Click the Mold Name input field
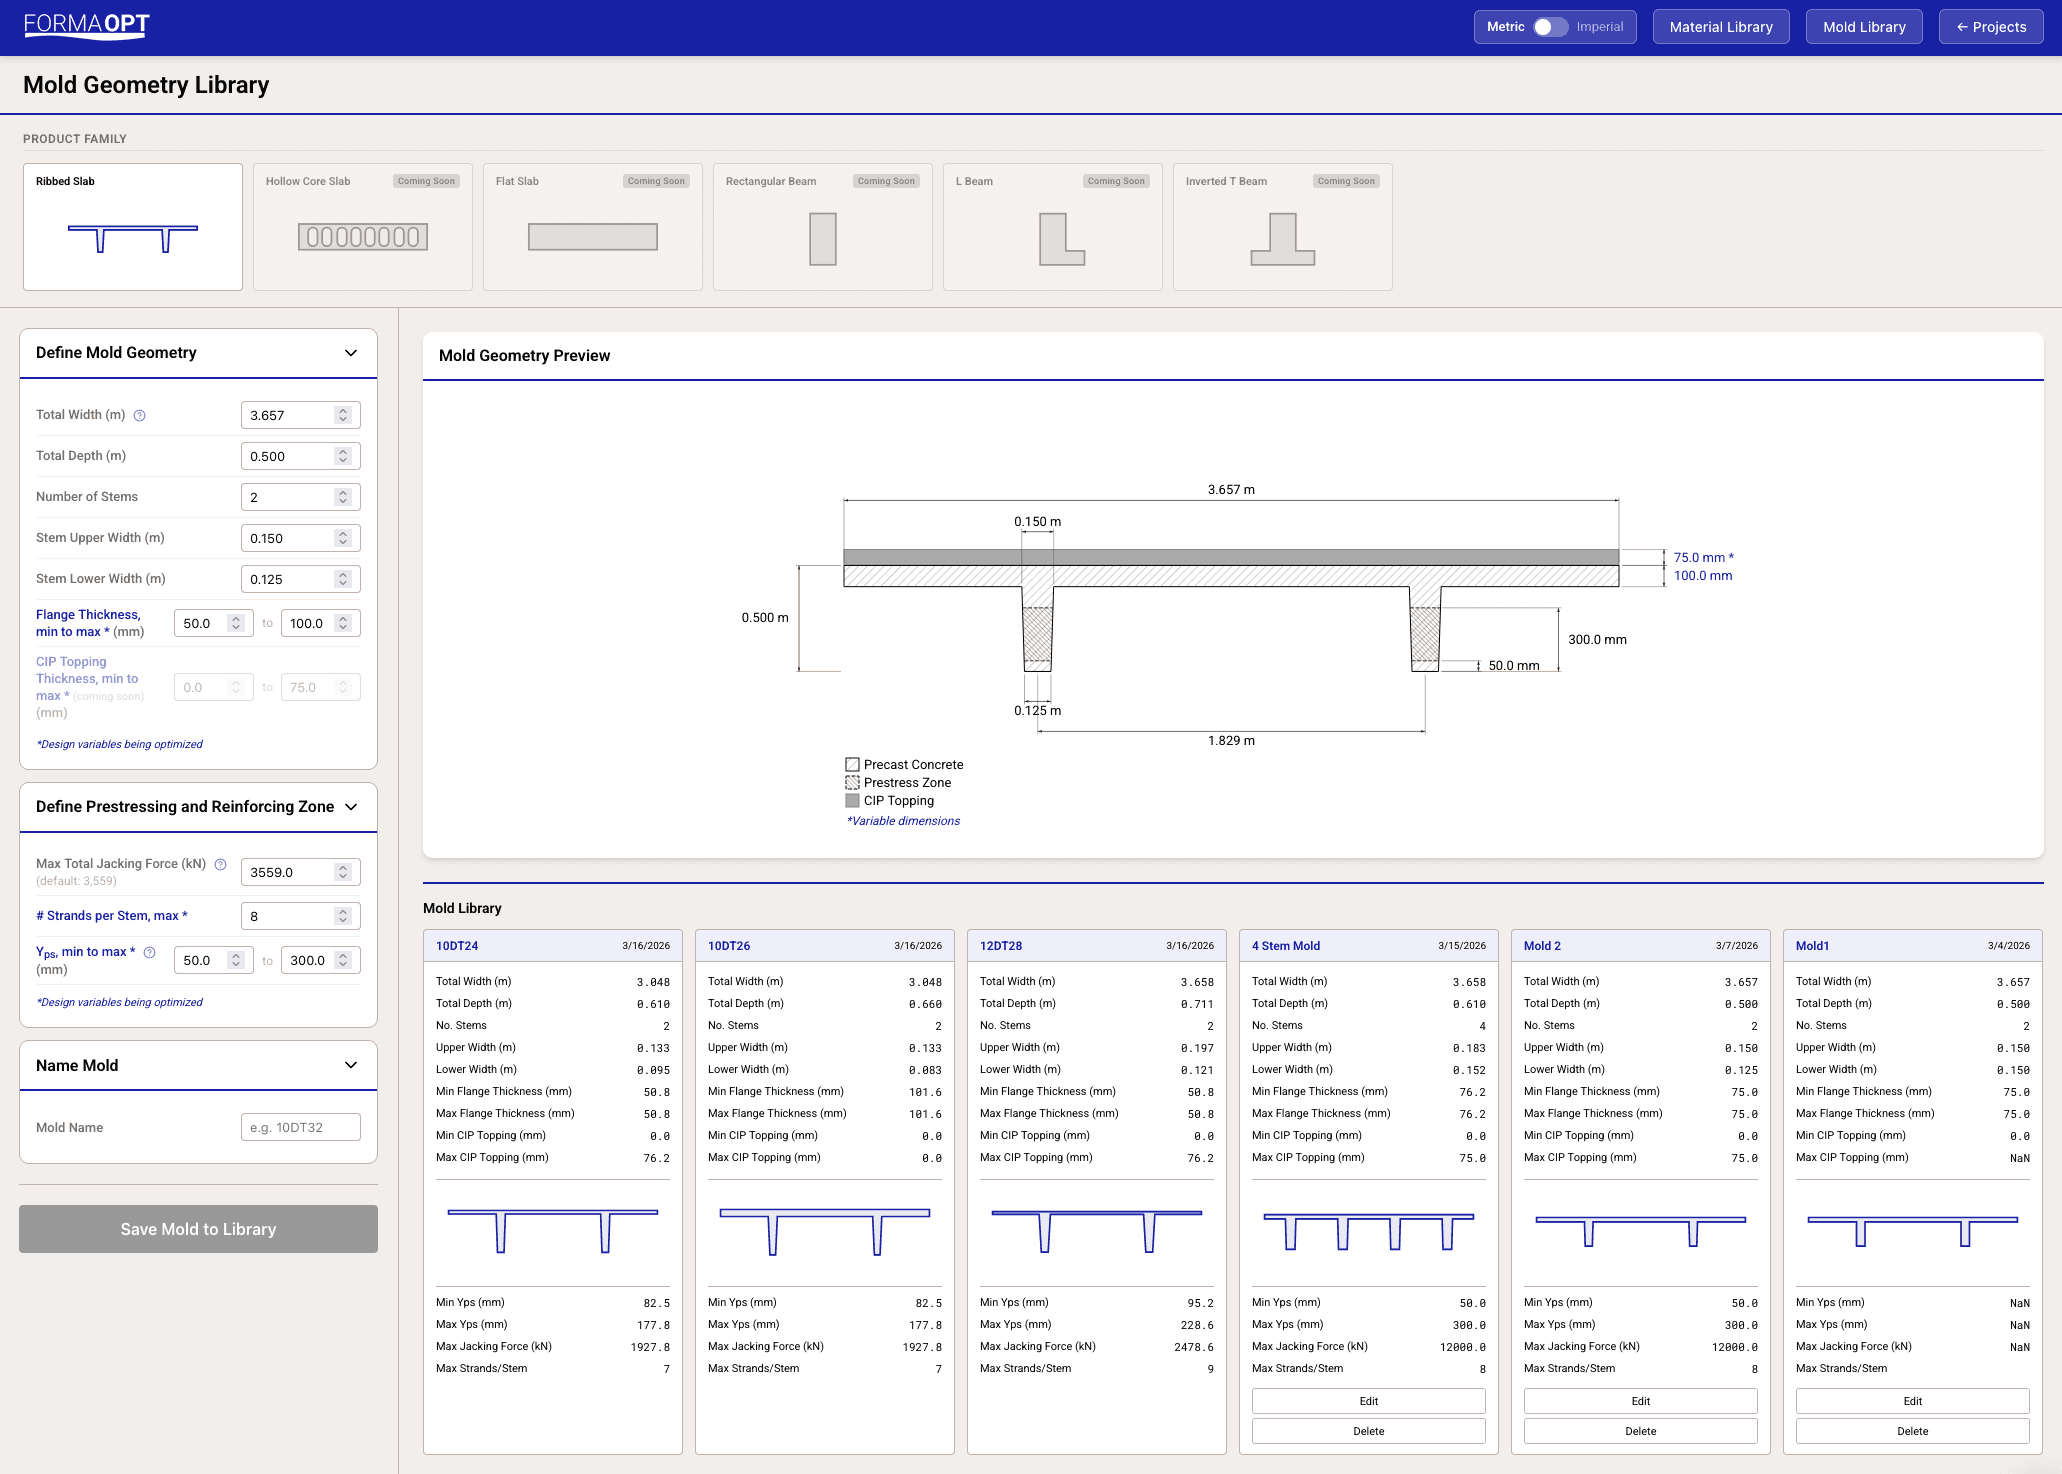 coord(300,1127)
